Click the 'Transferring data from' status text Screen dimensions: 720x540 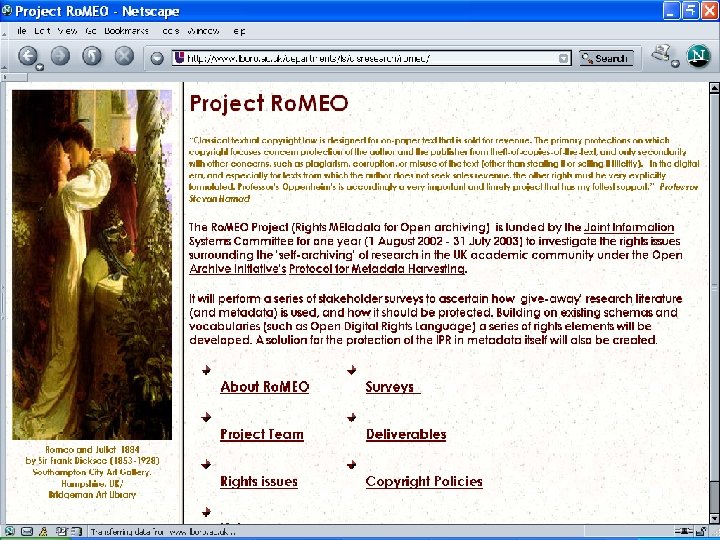pos(163,532)
